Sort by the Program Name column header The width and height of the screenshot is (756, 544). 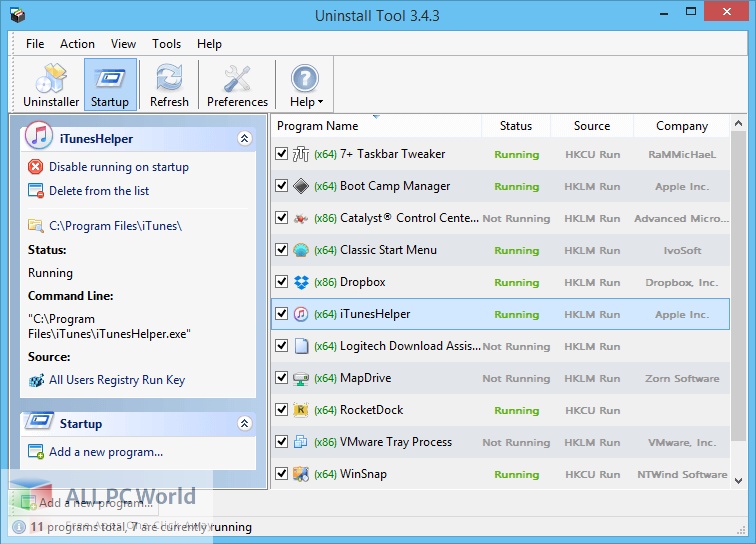(376, 126)
